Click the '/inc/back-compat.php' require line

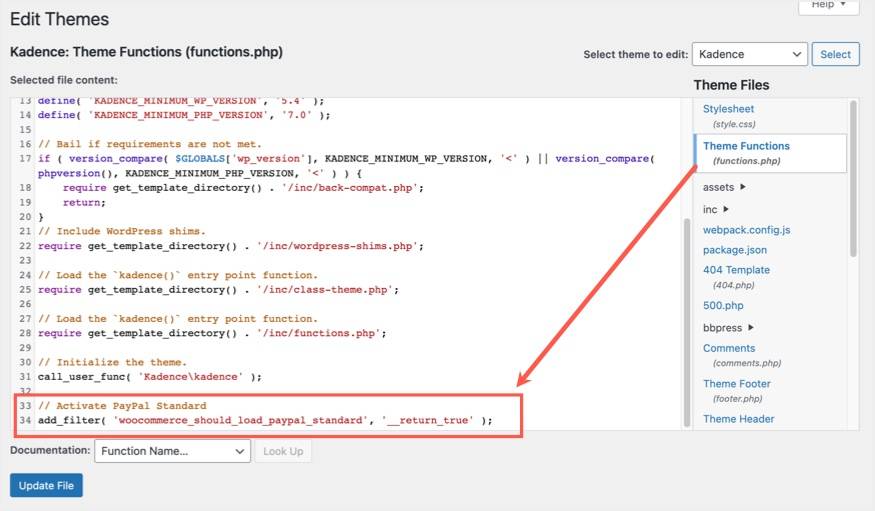243,187
